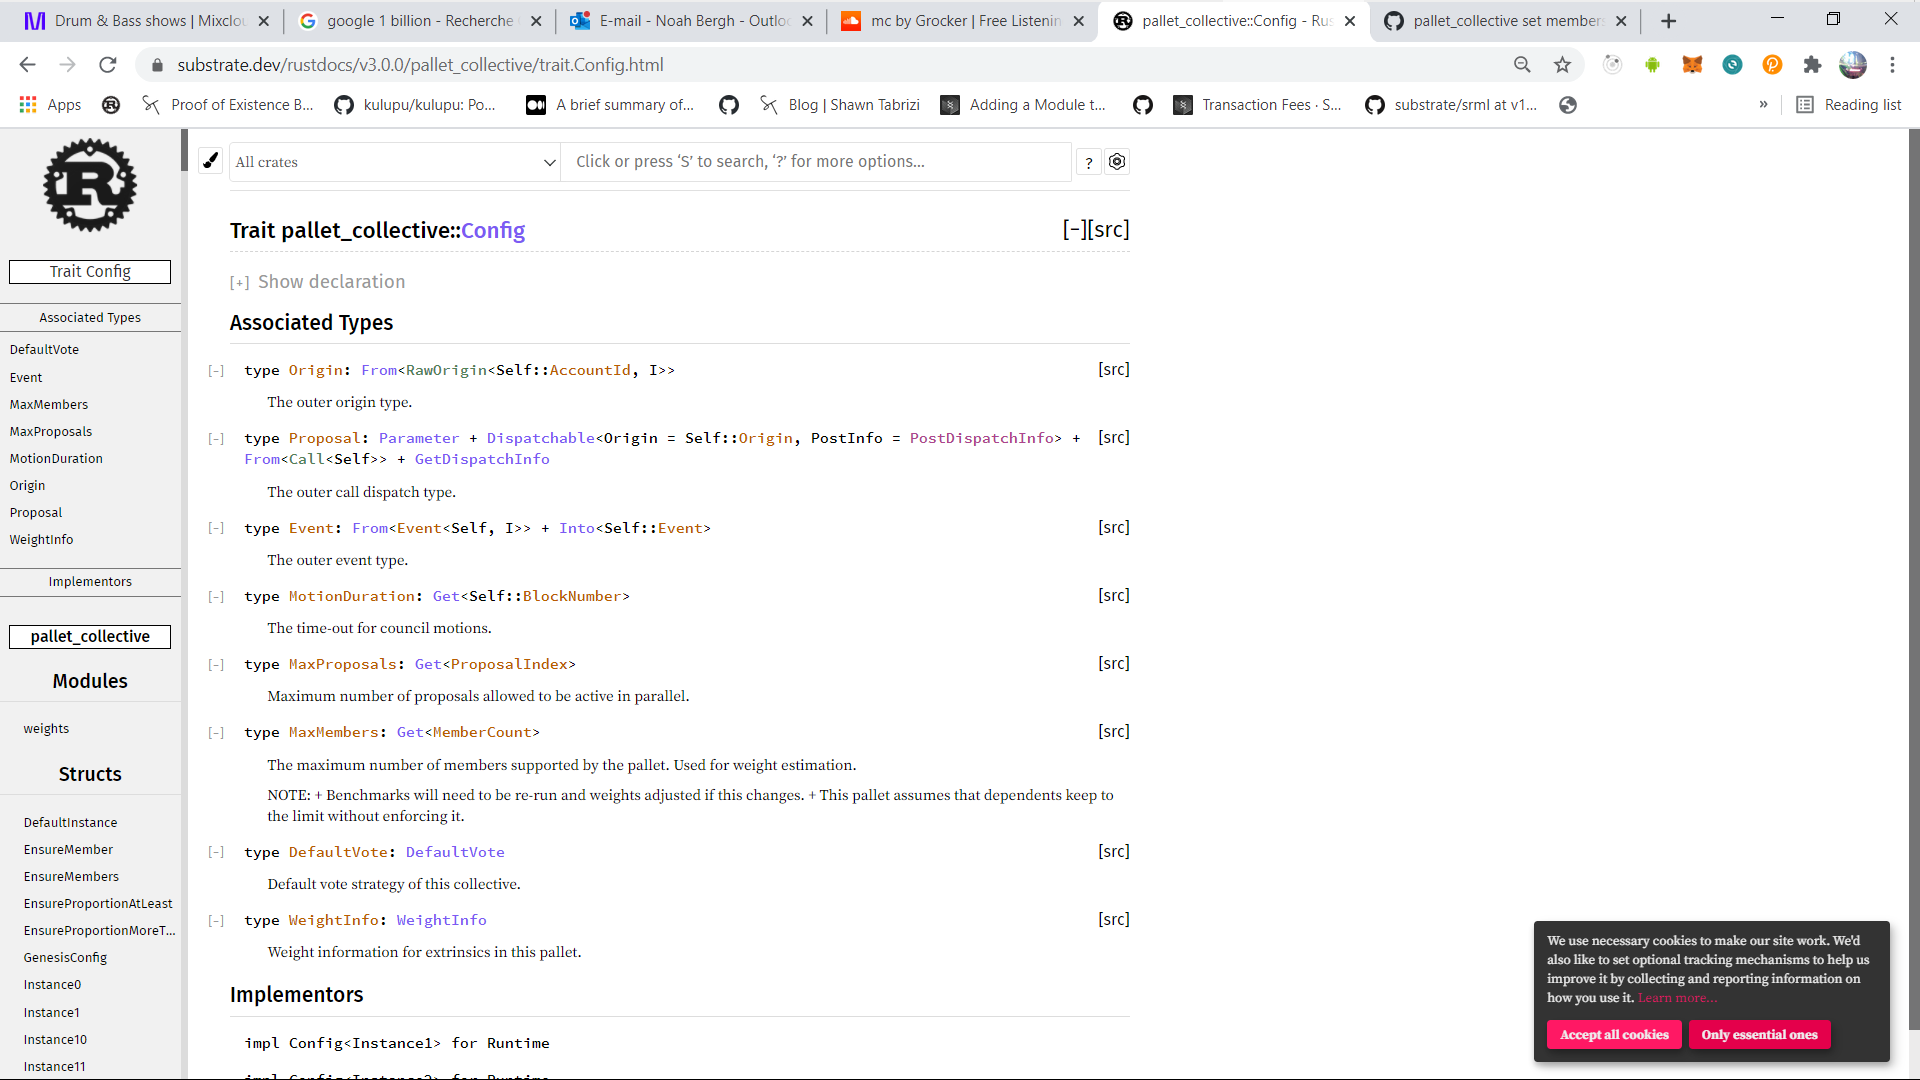
Task: Switch to google 1 billion tab
Action: click(420, 21)
